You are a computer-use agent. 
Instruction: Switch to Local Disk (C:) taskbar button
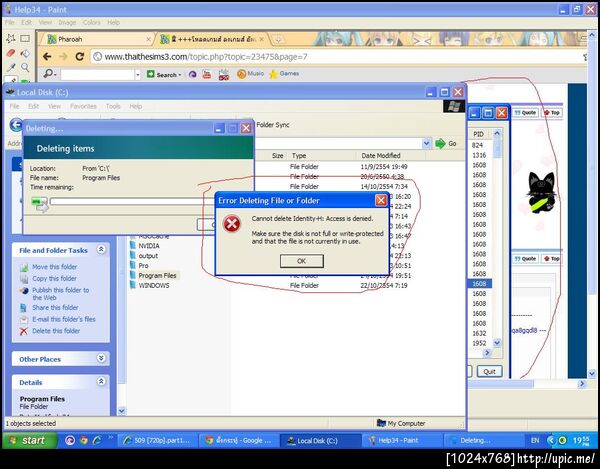[320, 440]
